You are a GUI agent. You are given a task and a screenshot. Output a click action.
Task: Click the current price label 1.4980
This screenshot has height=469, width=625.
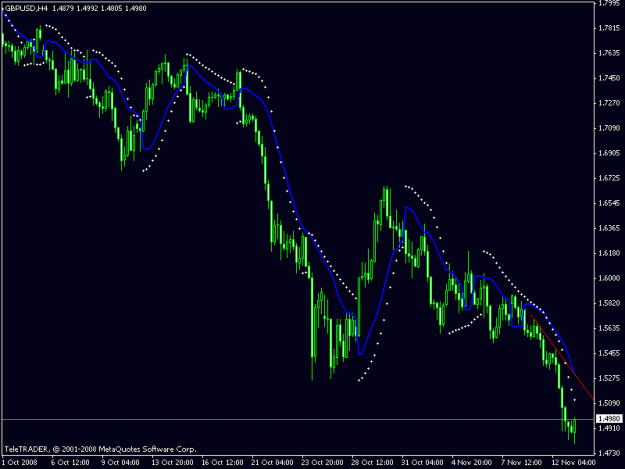(x=609, y=418)
